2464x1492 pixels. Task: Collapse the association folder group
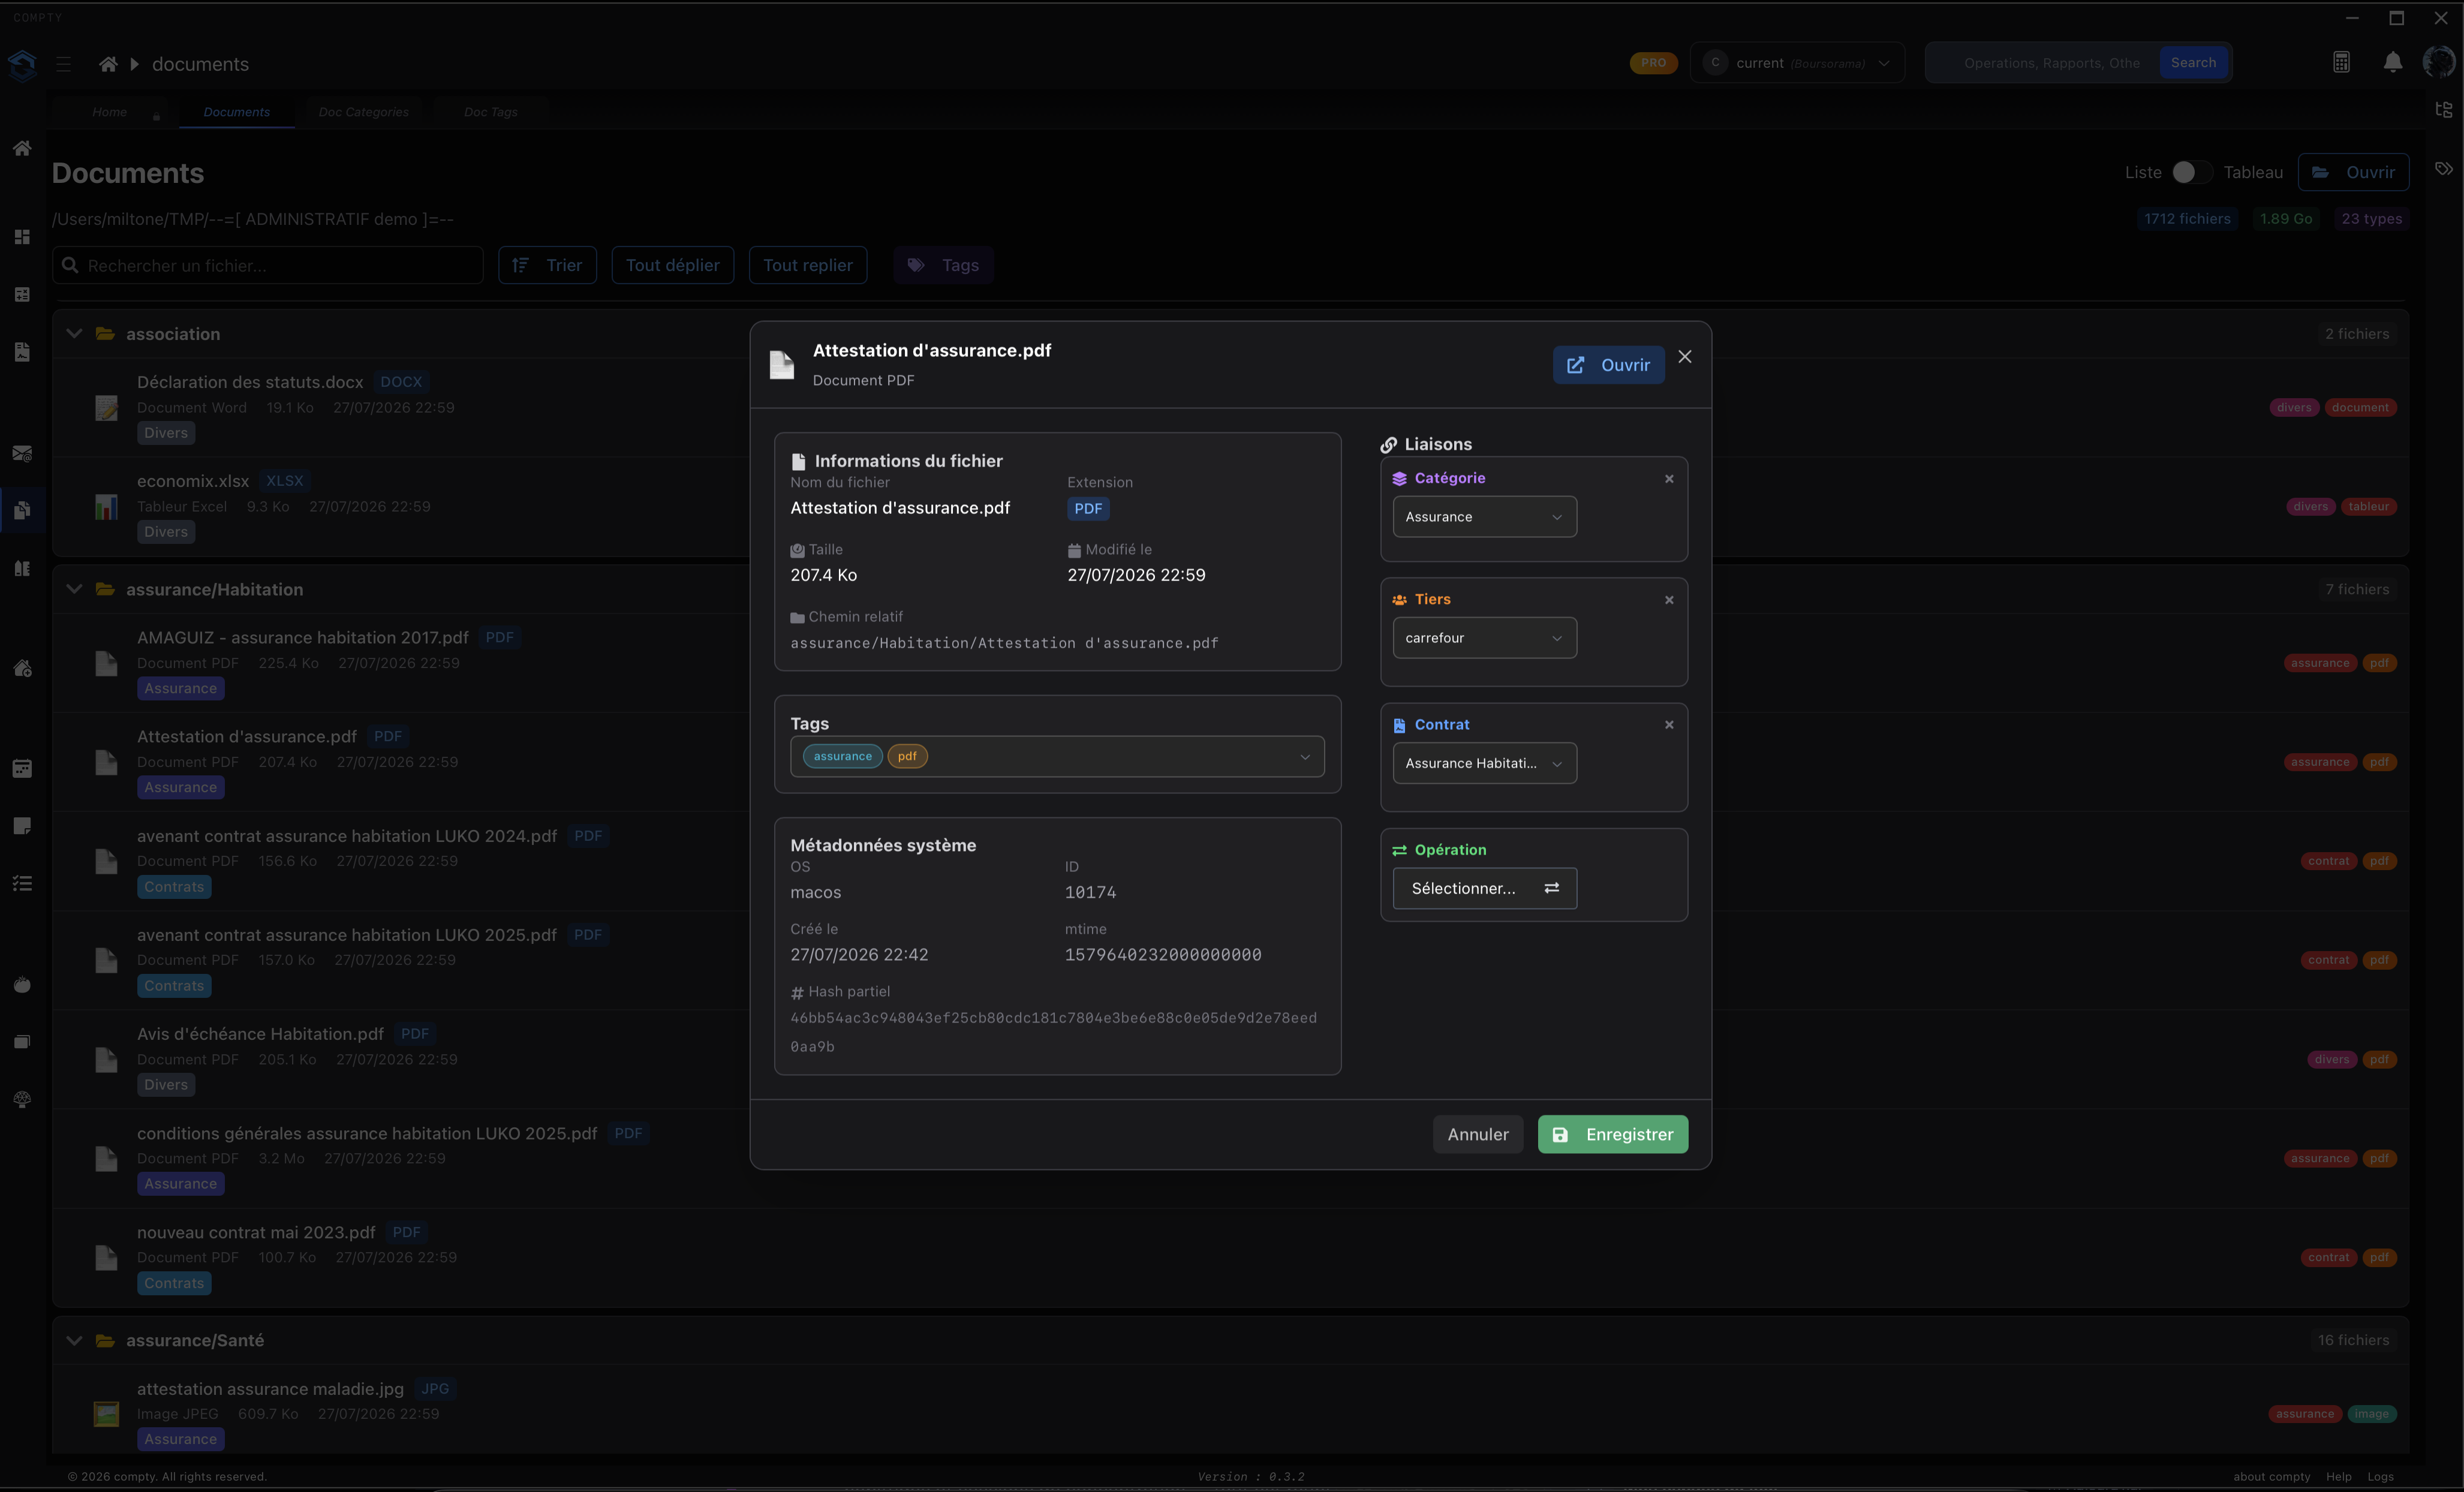[74, 334]
